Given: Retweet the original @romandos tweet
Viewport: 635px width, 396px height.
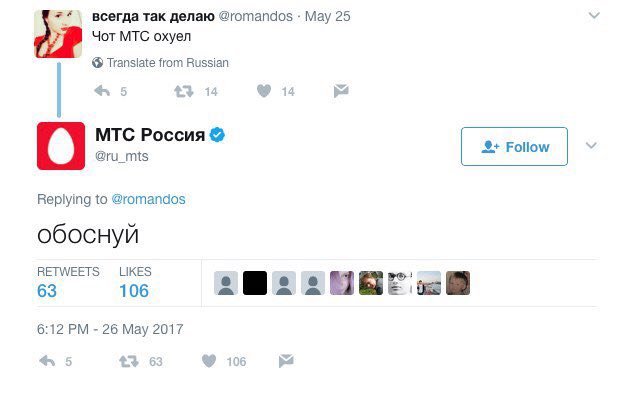Looking at the screenshot, I should click(183, 91).
